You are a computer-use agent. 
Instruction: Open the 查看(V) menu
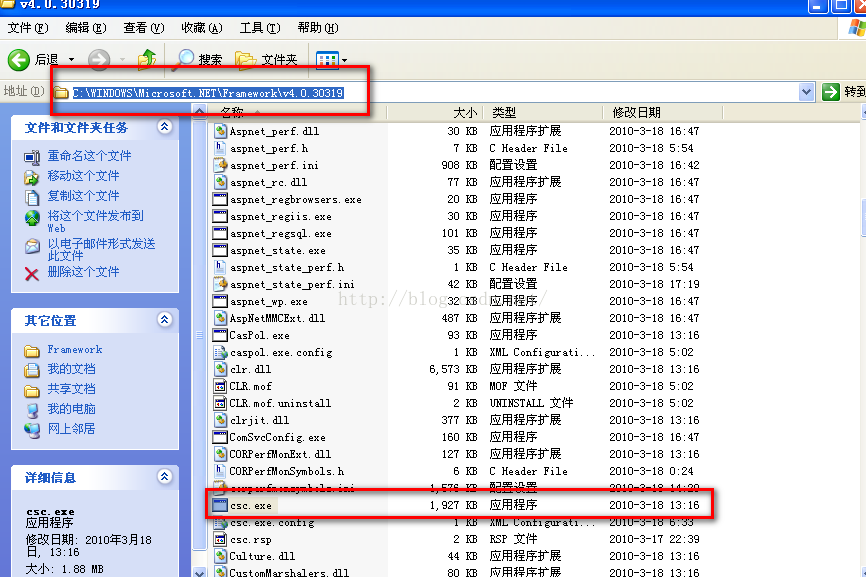tap(144, 28)
